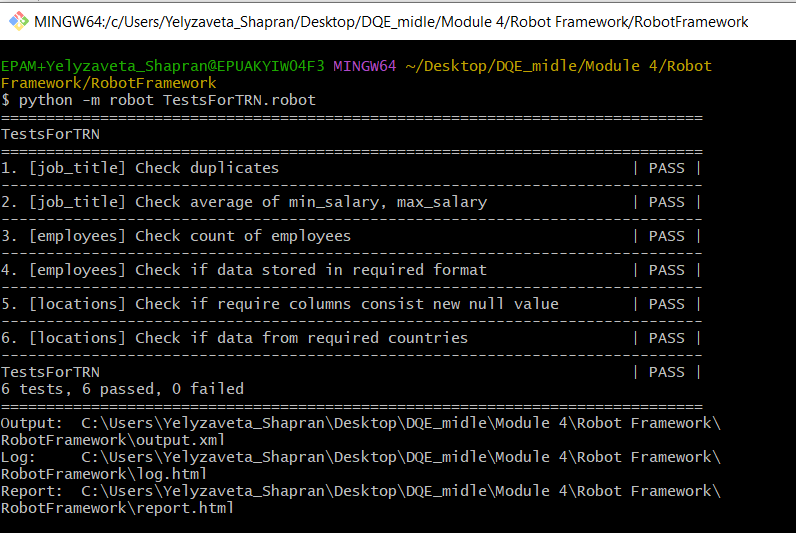The image size is (796, 533).
Task: Click test 3 Check count of employees
Action: pos(176,236)
